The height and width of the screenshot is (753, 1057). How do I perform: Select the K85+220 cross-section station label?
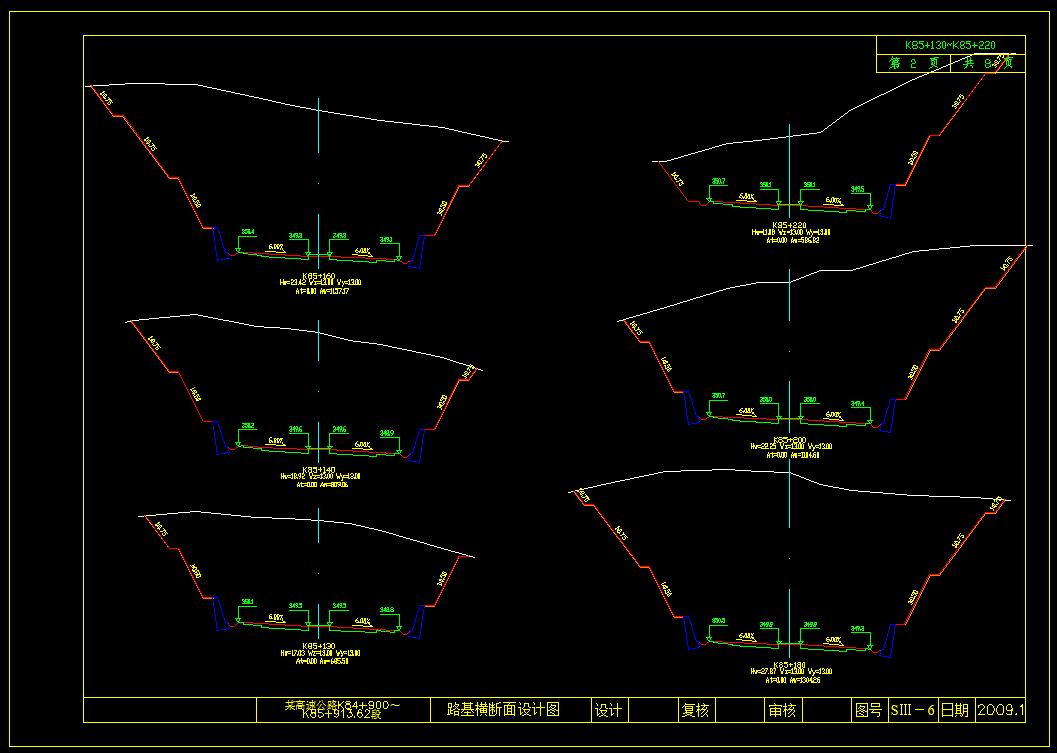[789, 225]
